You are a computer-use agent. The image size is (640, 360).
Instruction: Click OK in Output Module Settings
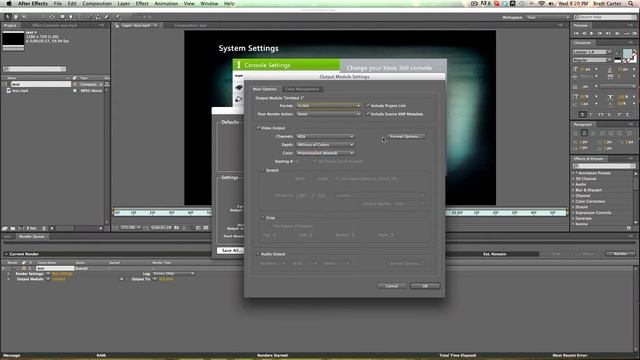tap(425, 286)
